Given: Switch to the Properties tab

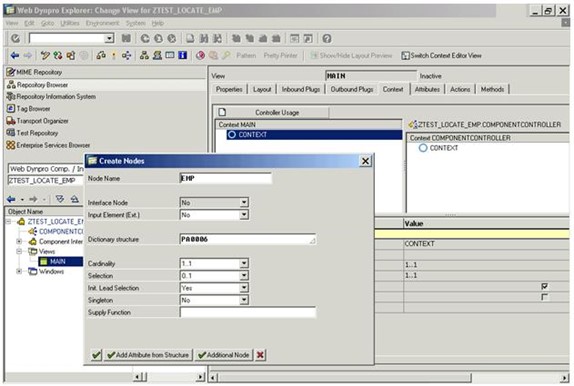Looking at the screenshot, I should pyautogui.click(x=229, y=89).
